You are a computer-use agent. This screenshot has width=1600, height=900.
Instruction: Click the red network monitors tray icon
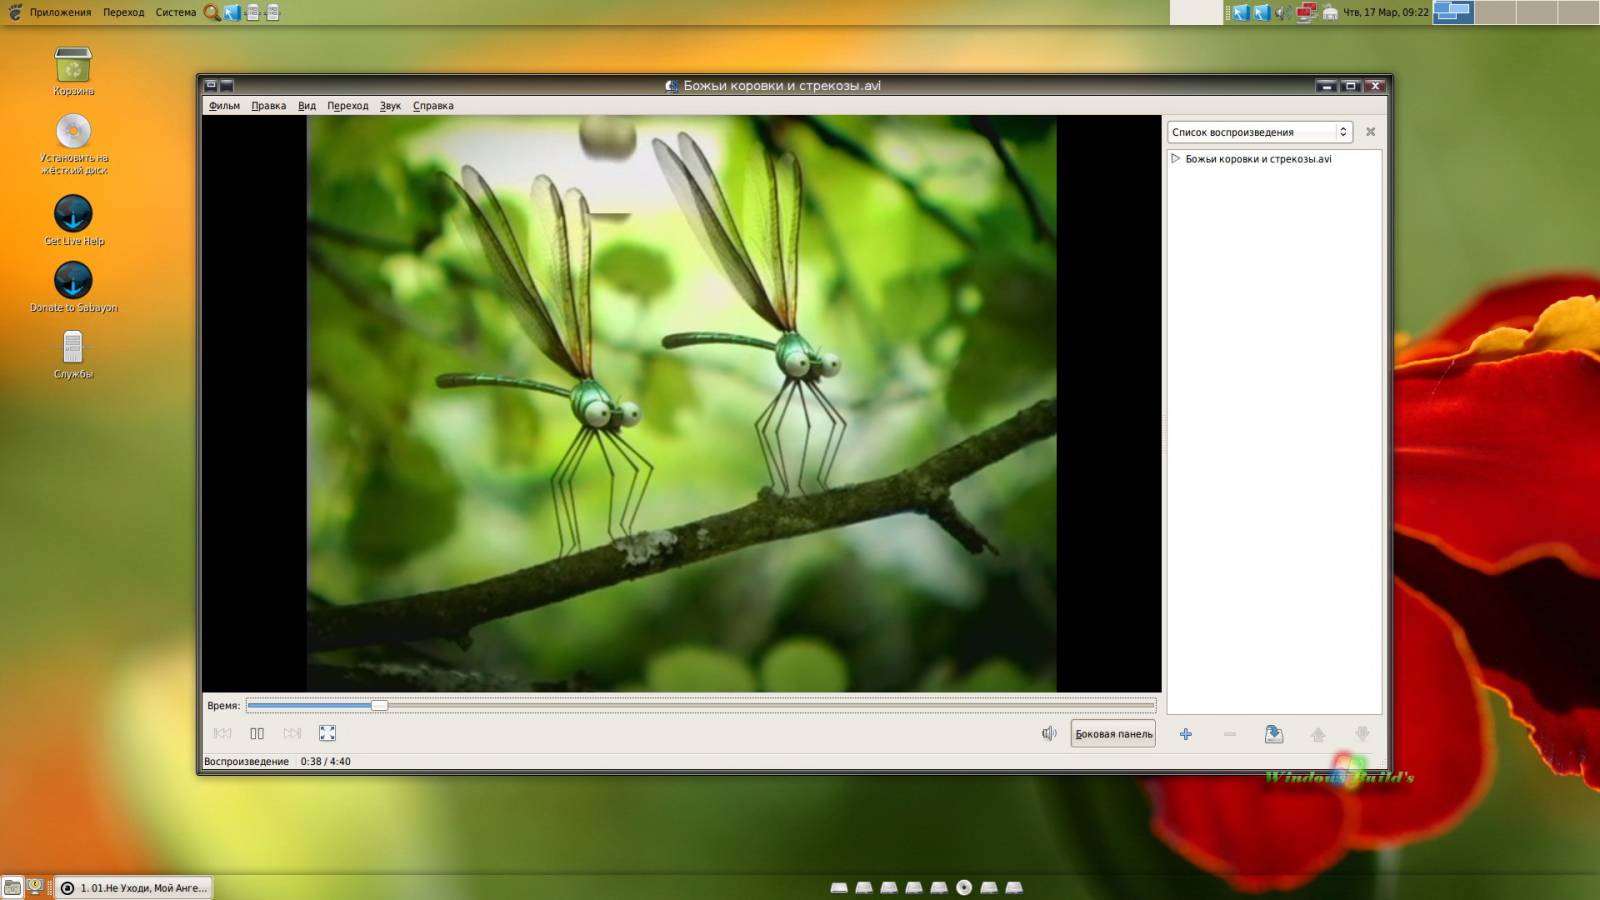[x=1307, y=12]
